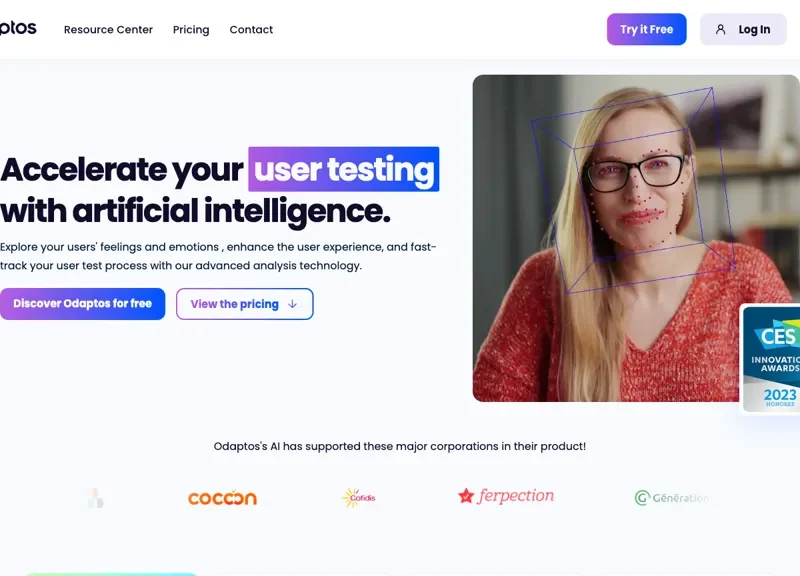Screen dimensions: 800x576
Task: Click the faded partner logo at far left
Action: tap(96, 498)
